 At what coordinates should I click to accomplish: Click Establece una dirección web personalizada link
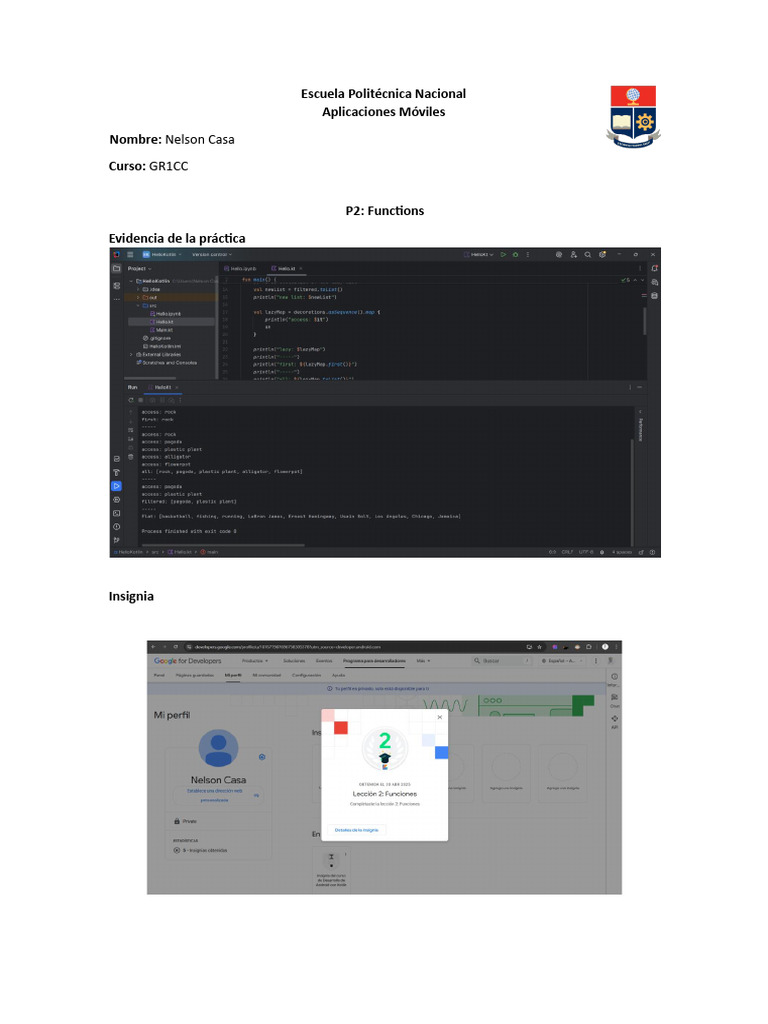215,795
